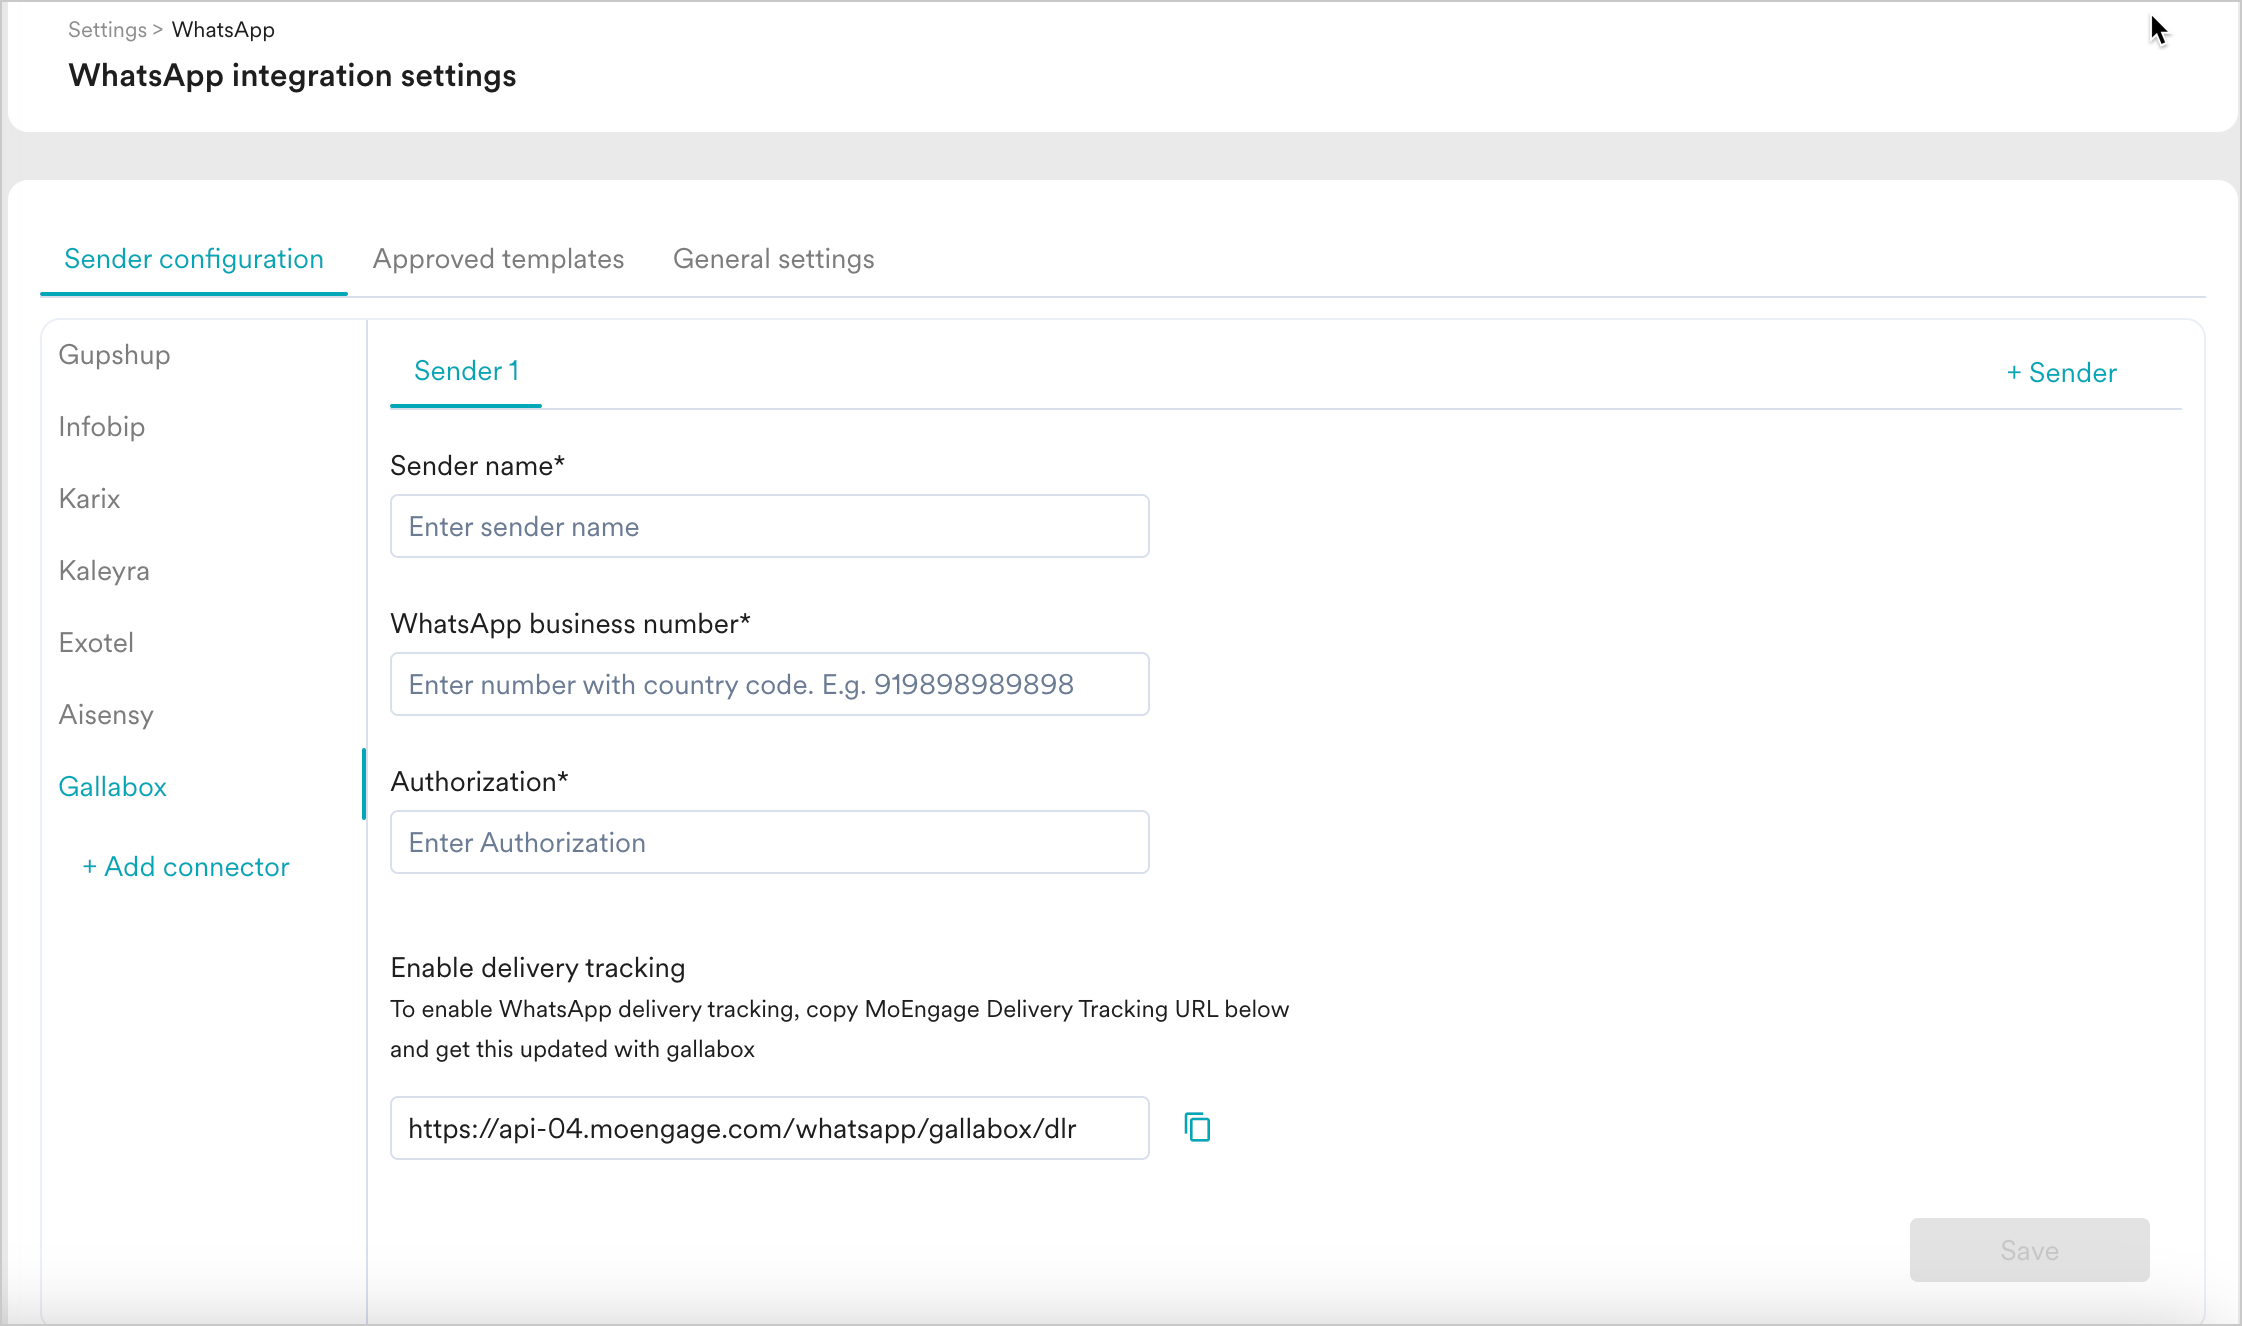Focus the Sender name input field
Image resolution: width=2242 pixels, height=1326 pixels.
pos(769,526)
